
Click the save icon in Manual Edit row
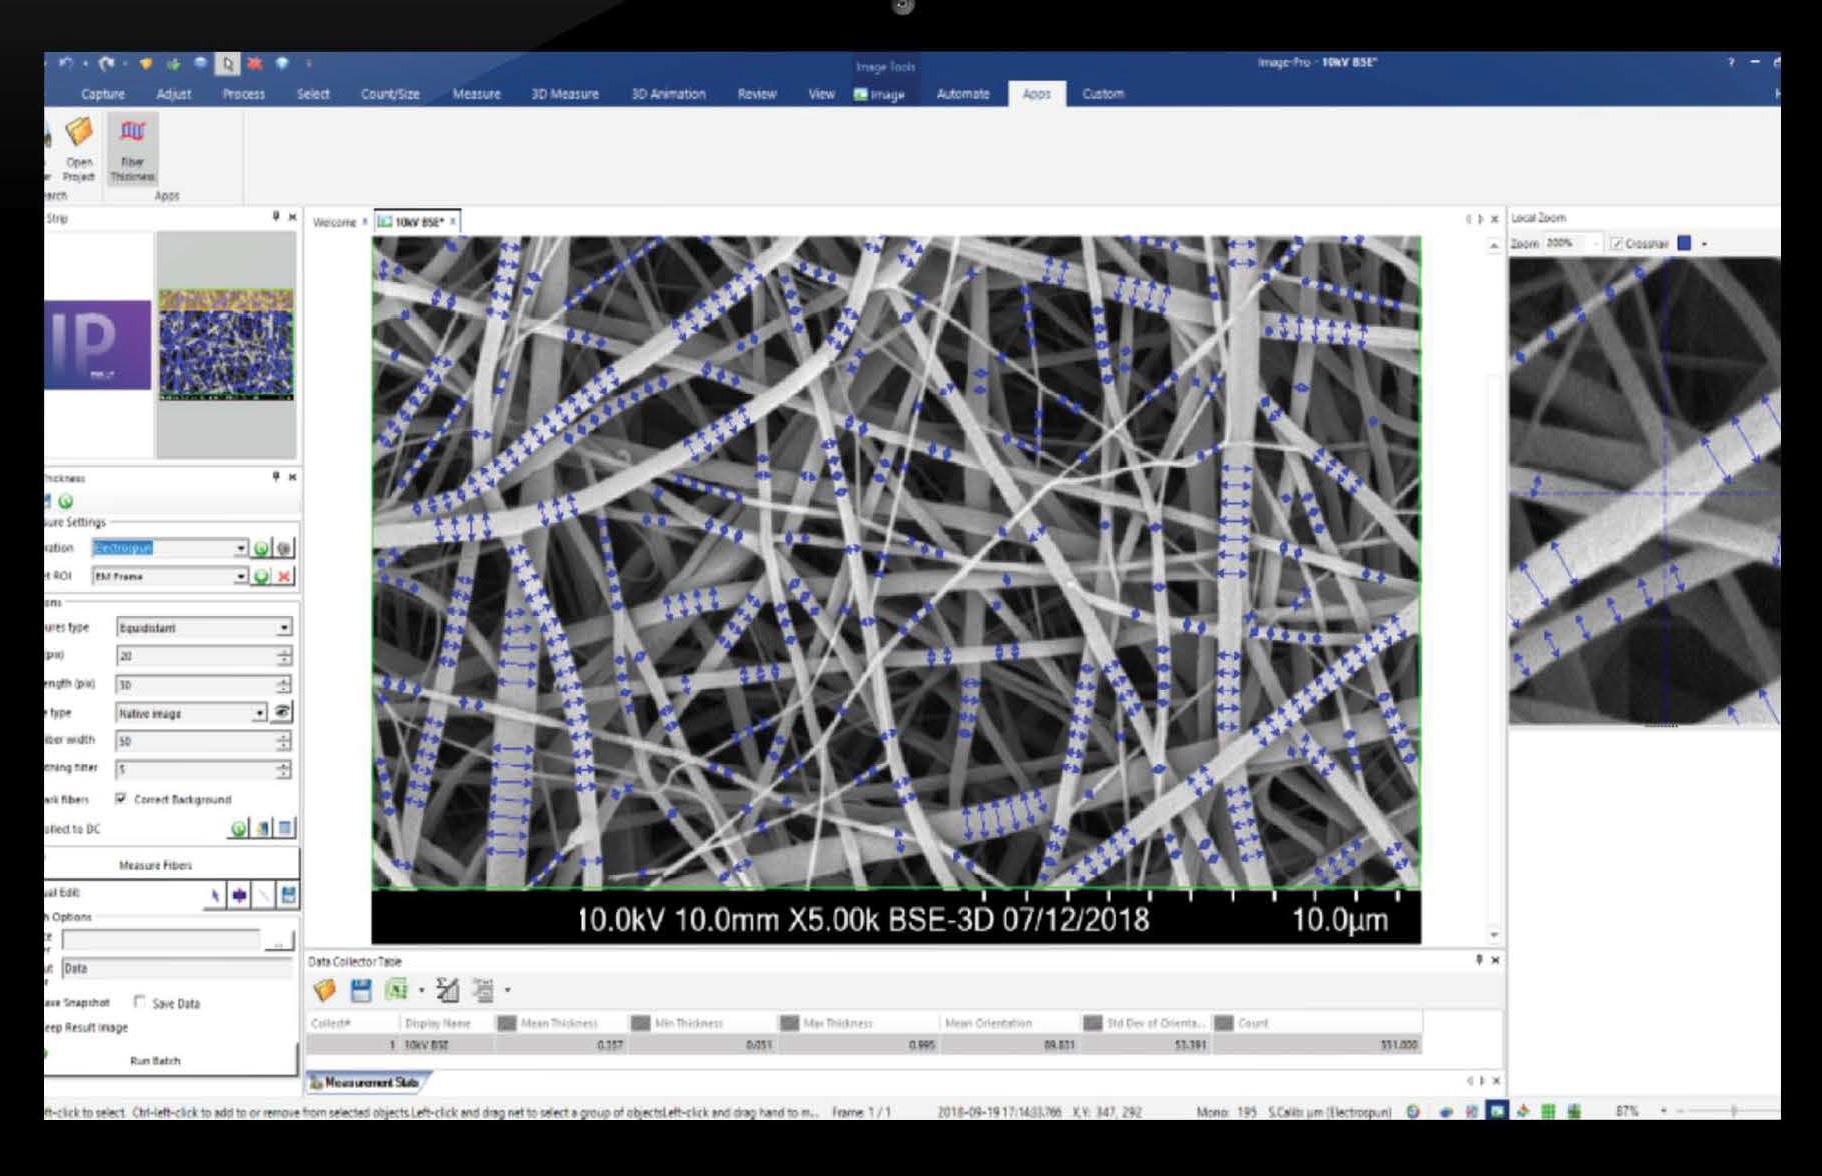(288, 895)
